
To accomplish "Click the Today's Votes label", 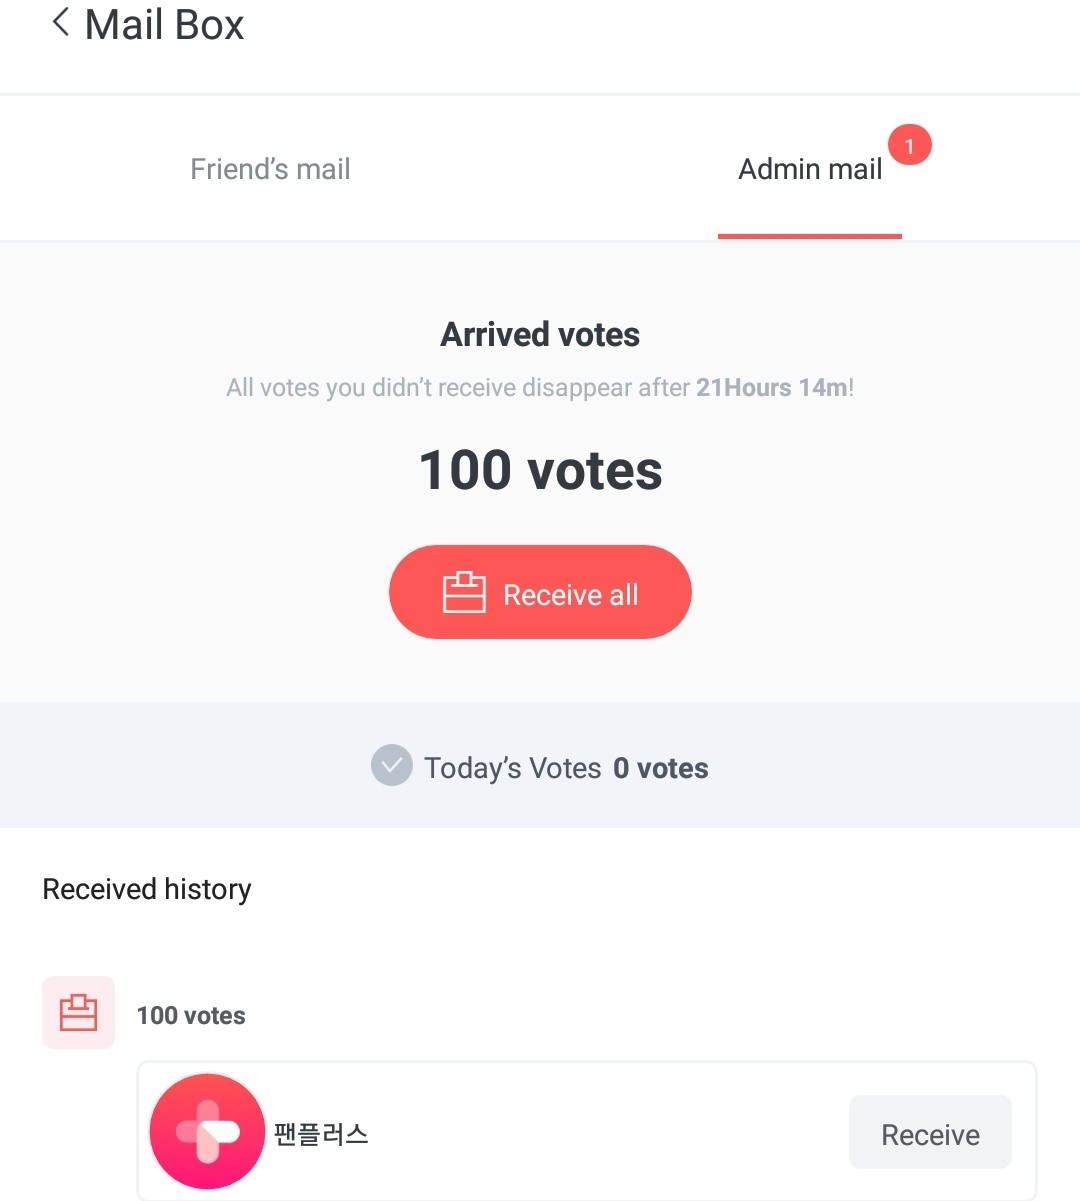I will point(513,768).
